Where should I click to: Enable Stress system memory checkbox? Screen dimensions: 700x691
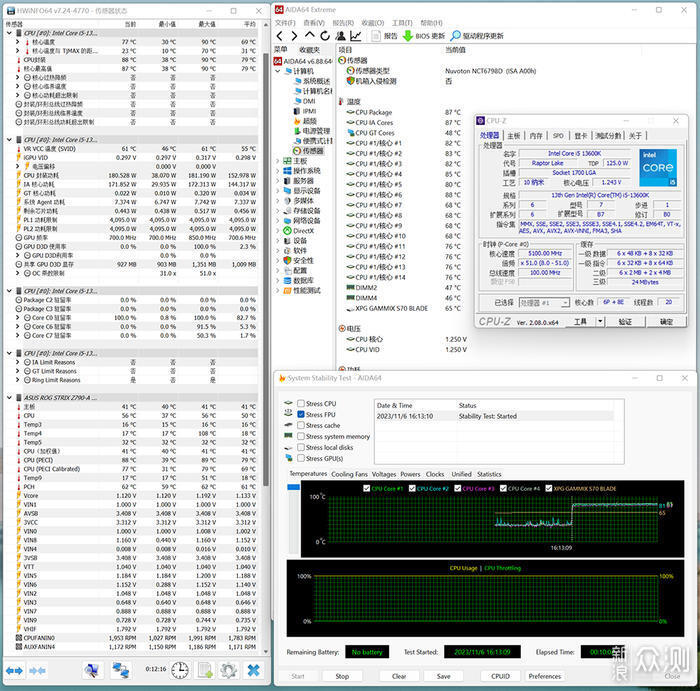pos(301,437)
